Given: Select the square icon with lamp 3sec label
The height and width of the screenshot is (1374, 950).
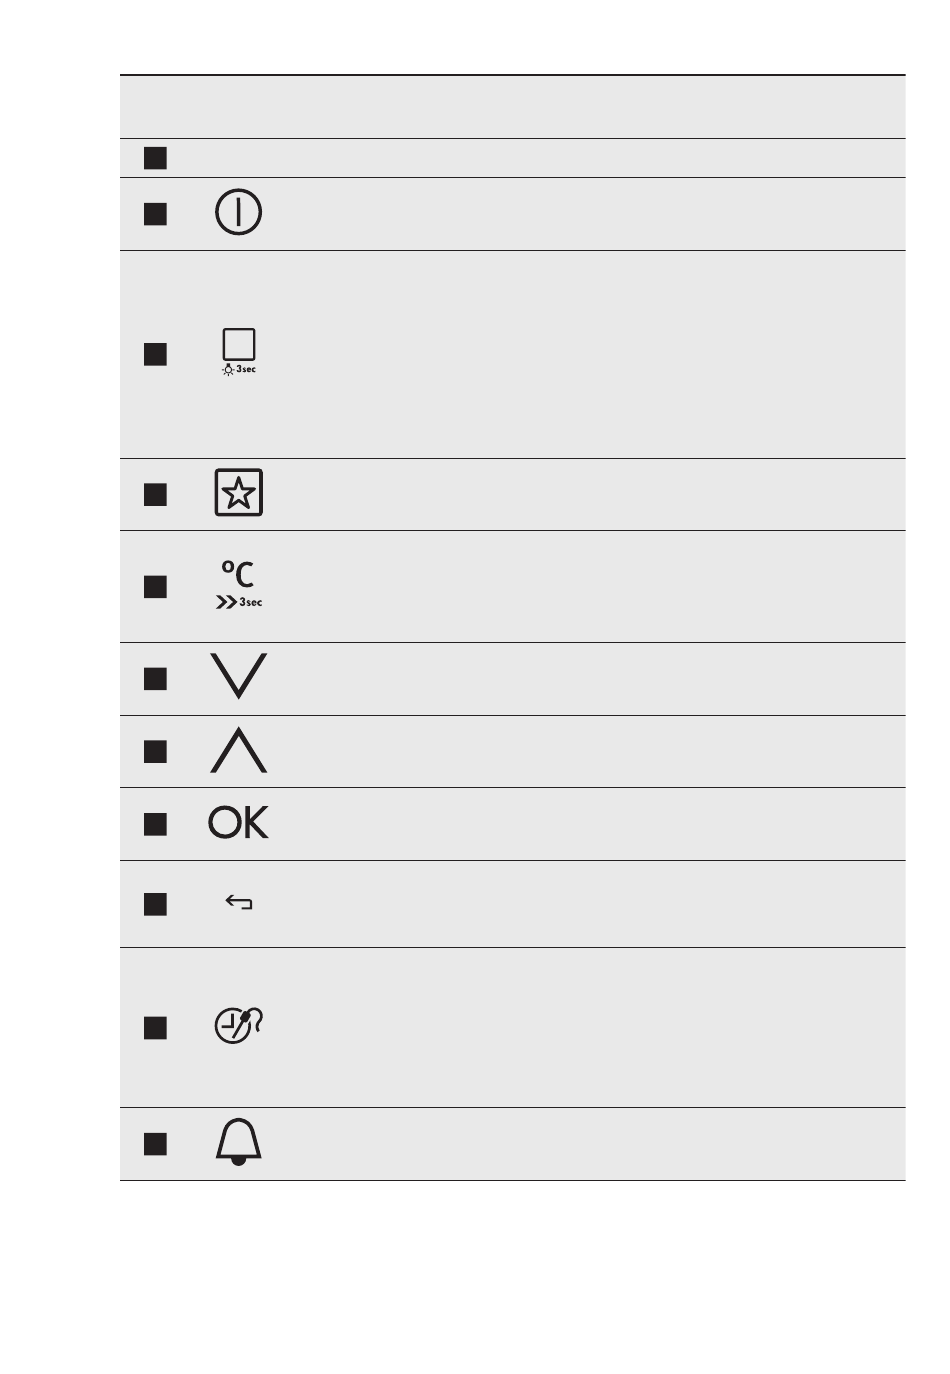Looking at the screenshot, I should click(x=239, y=351).
